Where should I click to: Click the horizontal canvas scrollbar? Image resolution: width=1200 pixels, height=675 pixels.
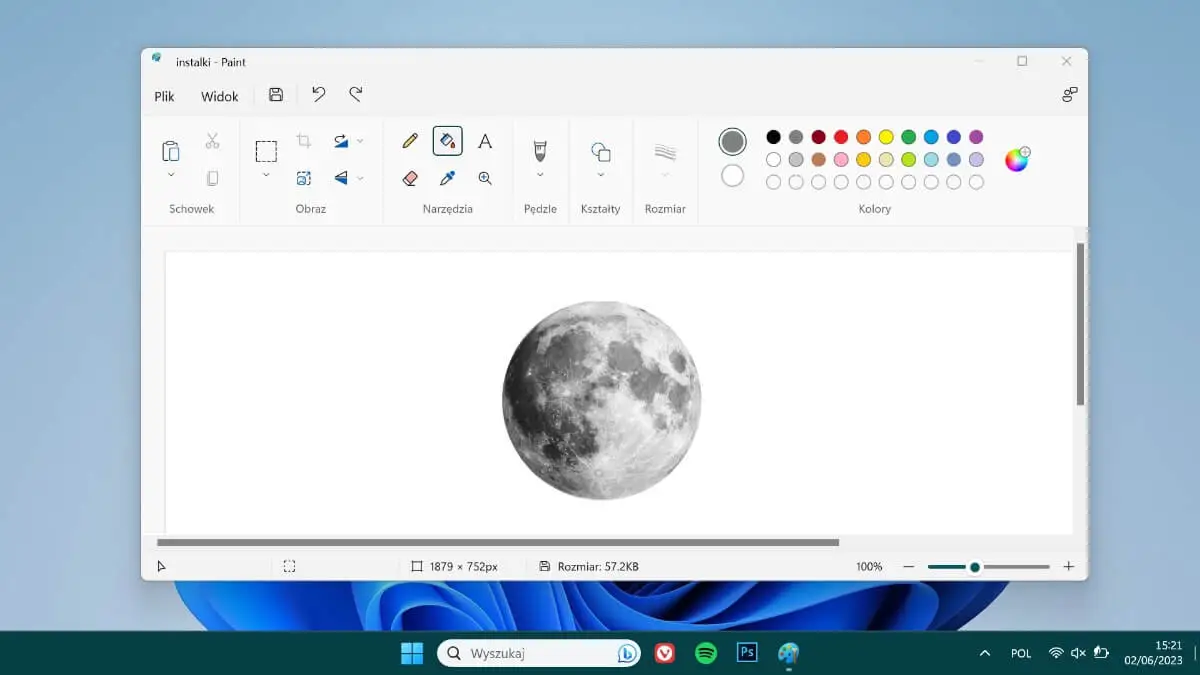click(x=500, y=541)
